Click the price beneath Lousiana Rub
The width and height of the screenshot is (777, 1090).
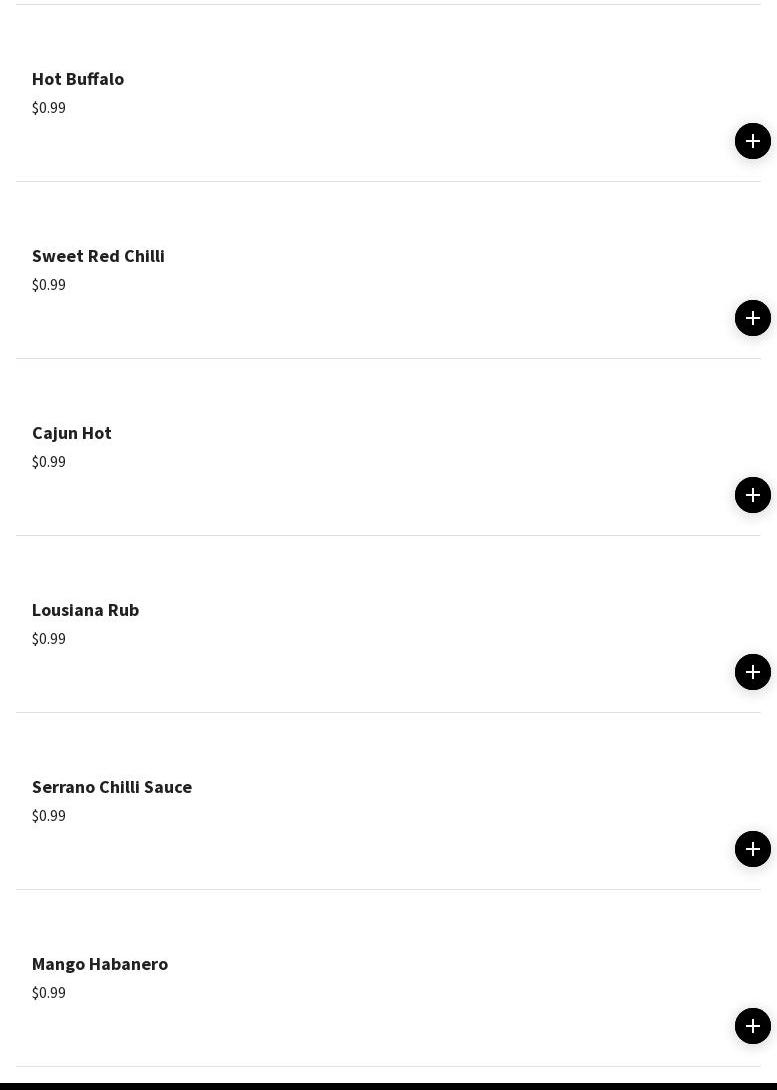pos(49,639)
